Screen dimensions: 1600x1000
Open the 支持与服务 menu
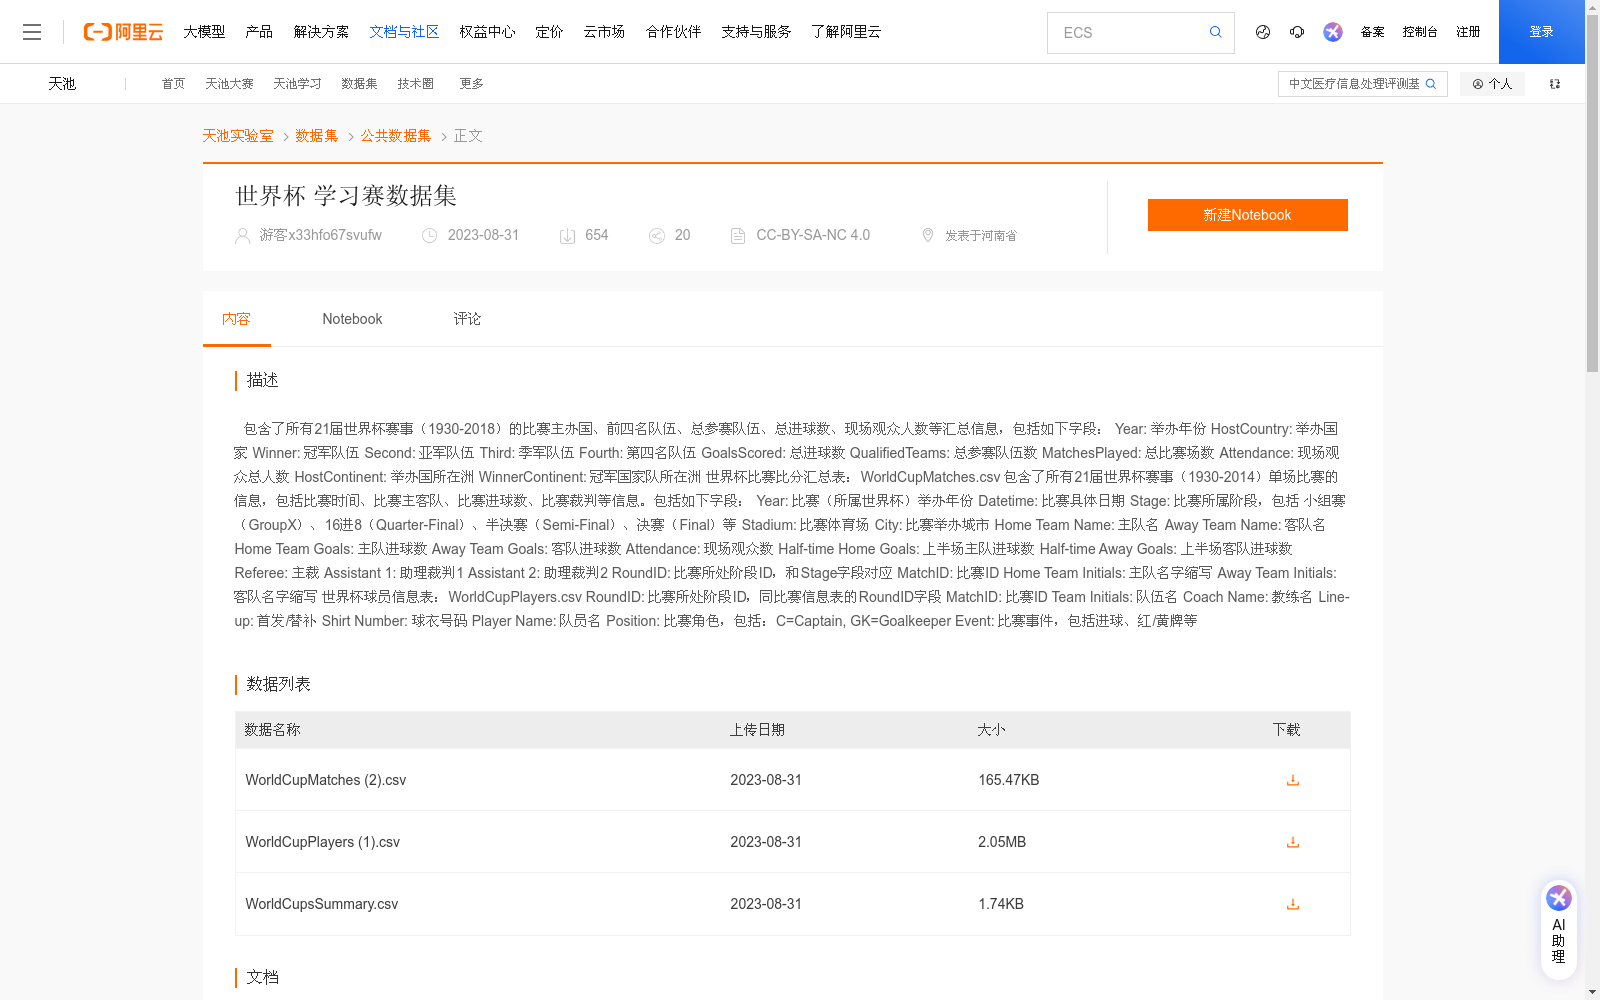coord(756,32)
